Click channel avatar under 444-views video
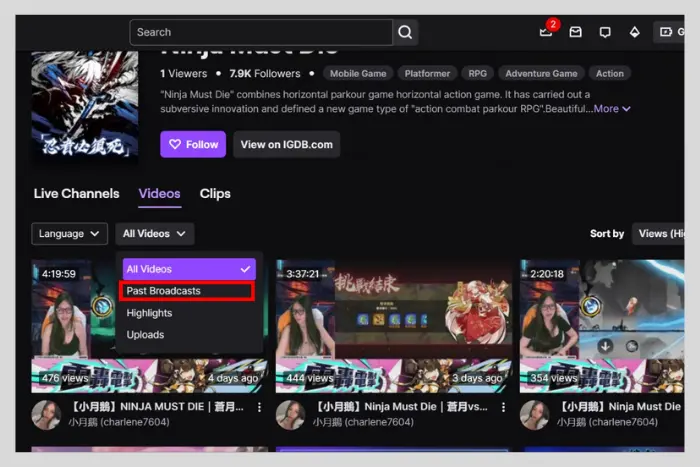 click(x=290, y=415)
